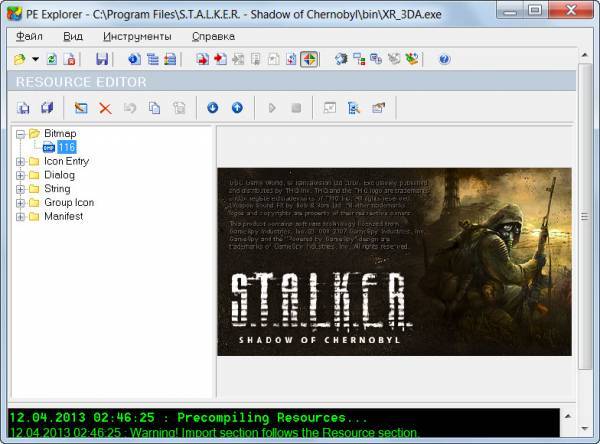Open Export viewer with red right-arrow page icon

click(202, 59)
